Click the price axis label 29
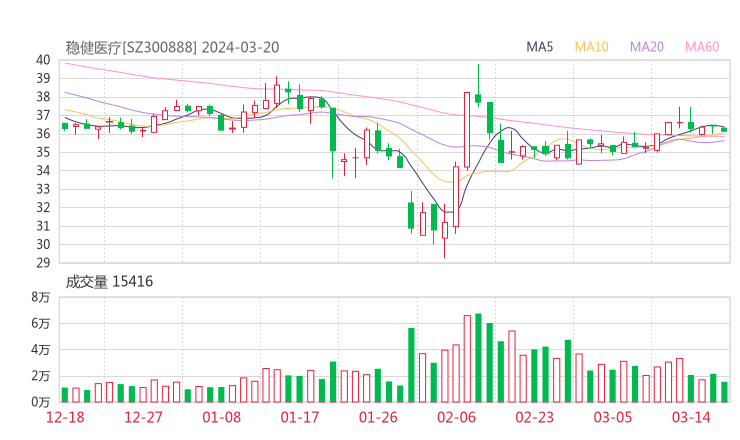The width and height of the screenshot is (740, 440). [43, 262]
